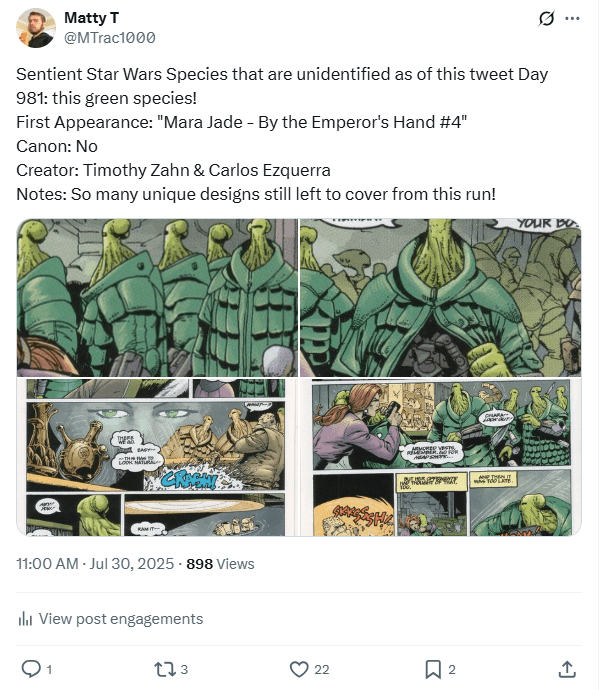Open the bottom-right comic page image
This screenshot has width=601, height=690.
coord(440,457)
